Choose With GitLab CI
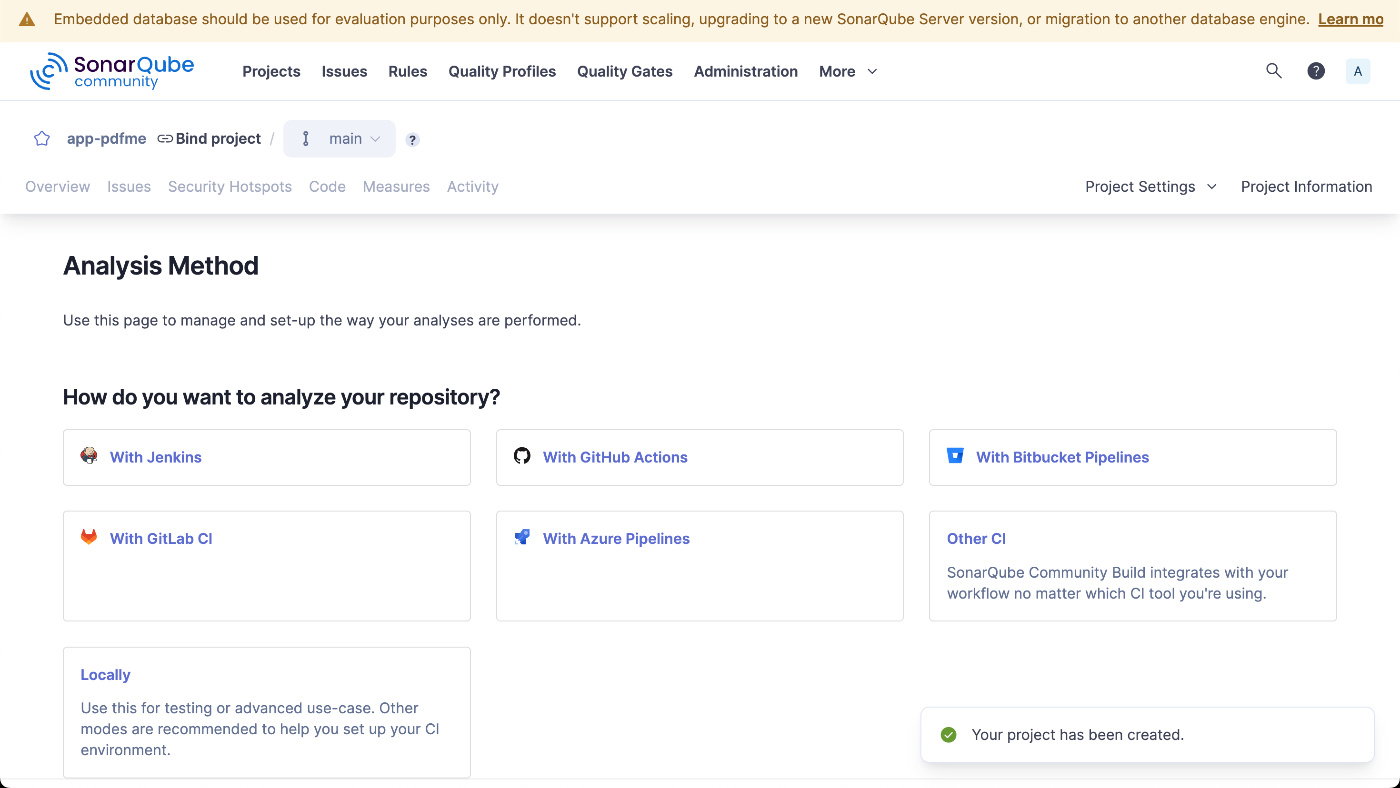 (x=267, y=566)
